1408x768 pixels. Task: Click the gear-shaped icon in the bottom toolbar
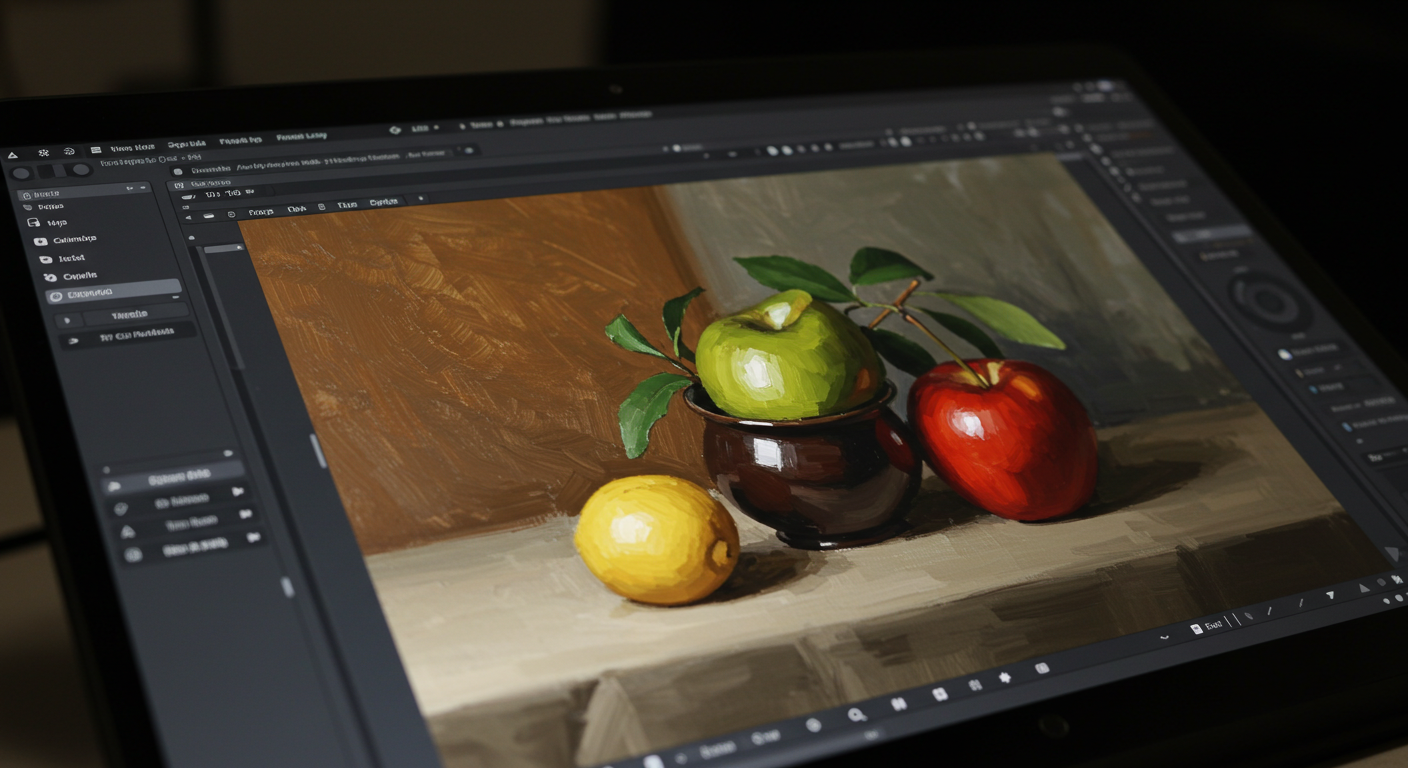point(1005,677)
